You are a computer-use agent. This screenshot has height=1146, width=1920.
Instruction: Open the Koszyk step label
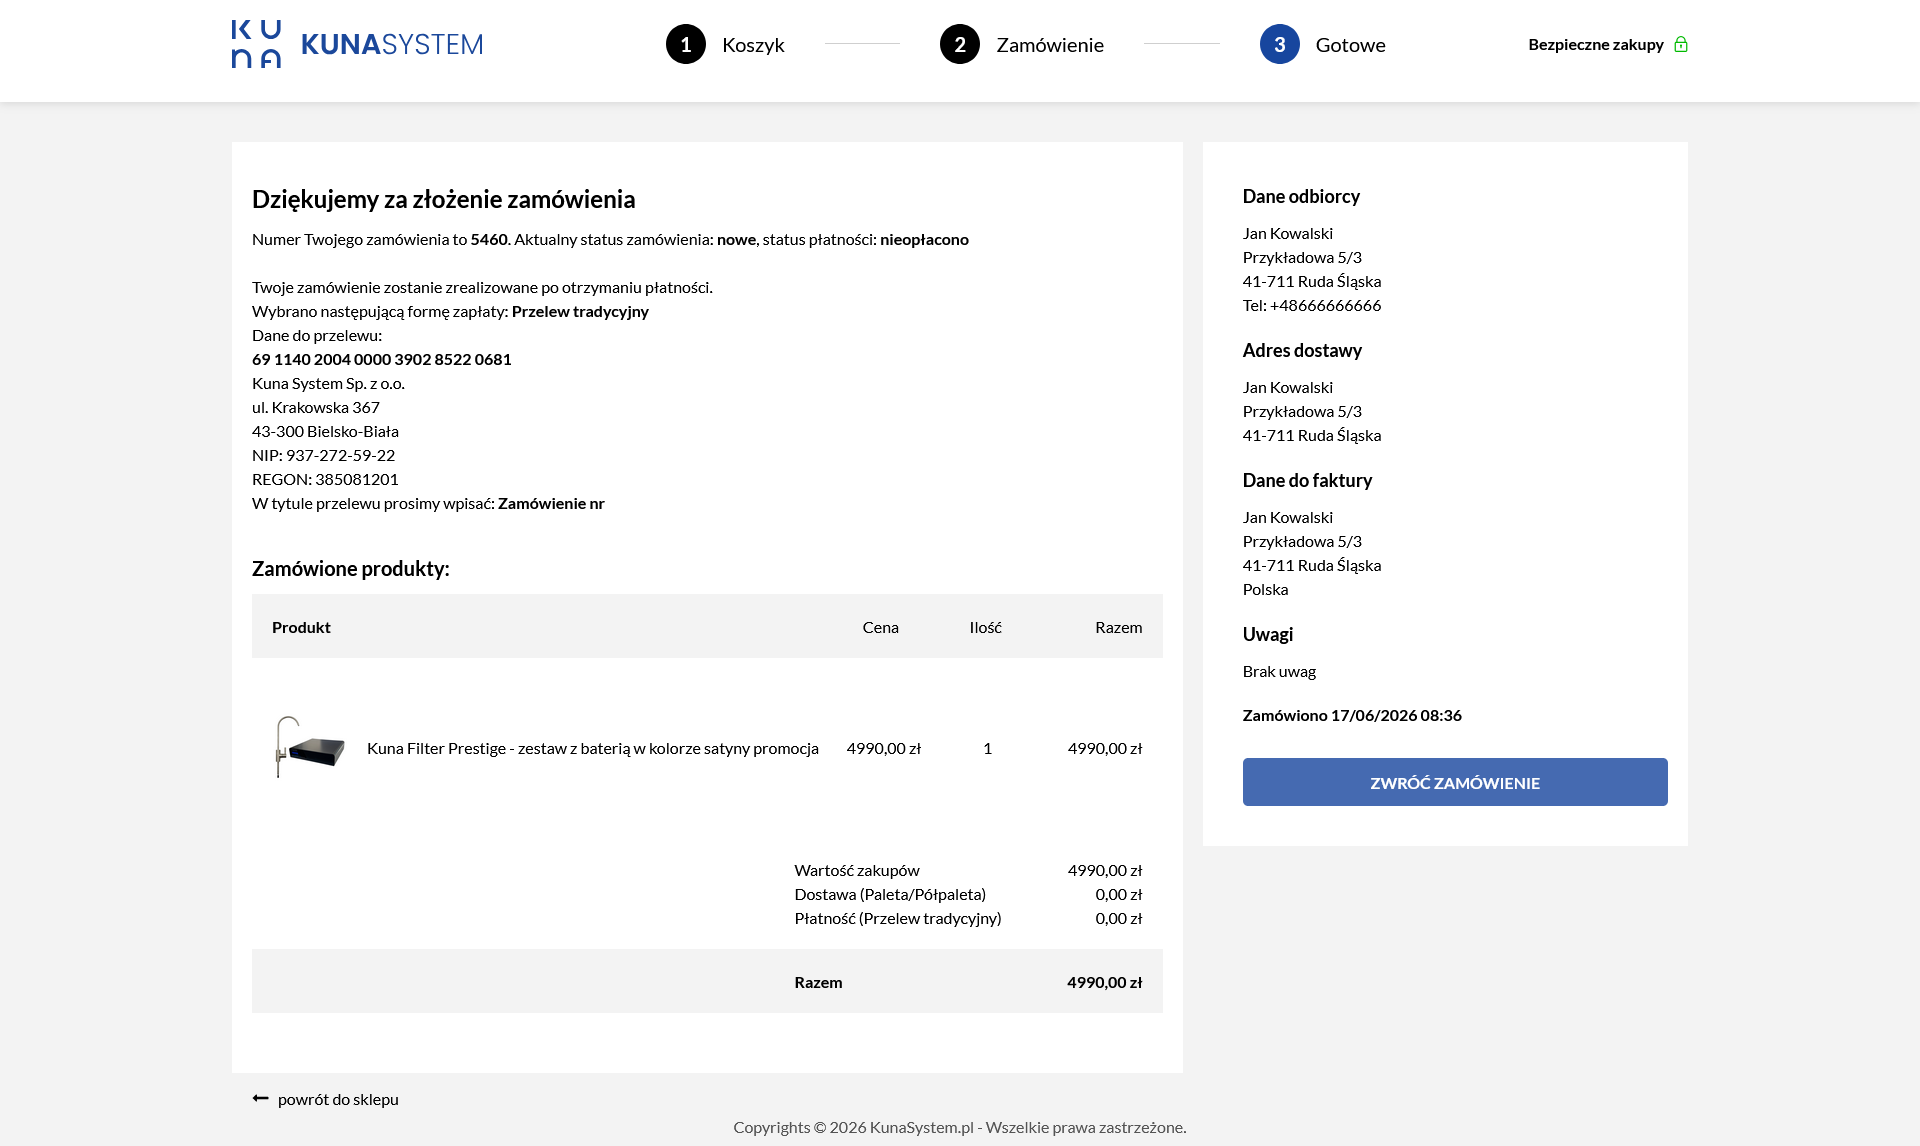[753, 45]
